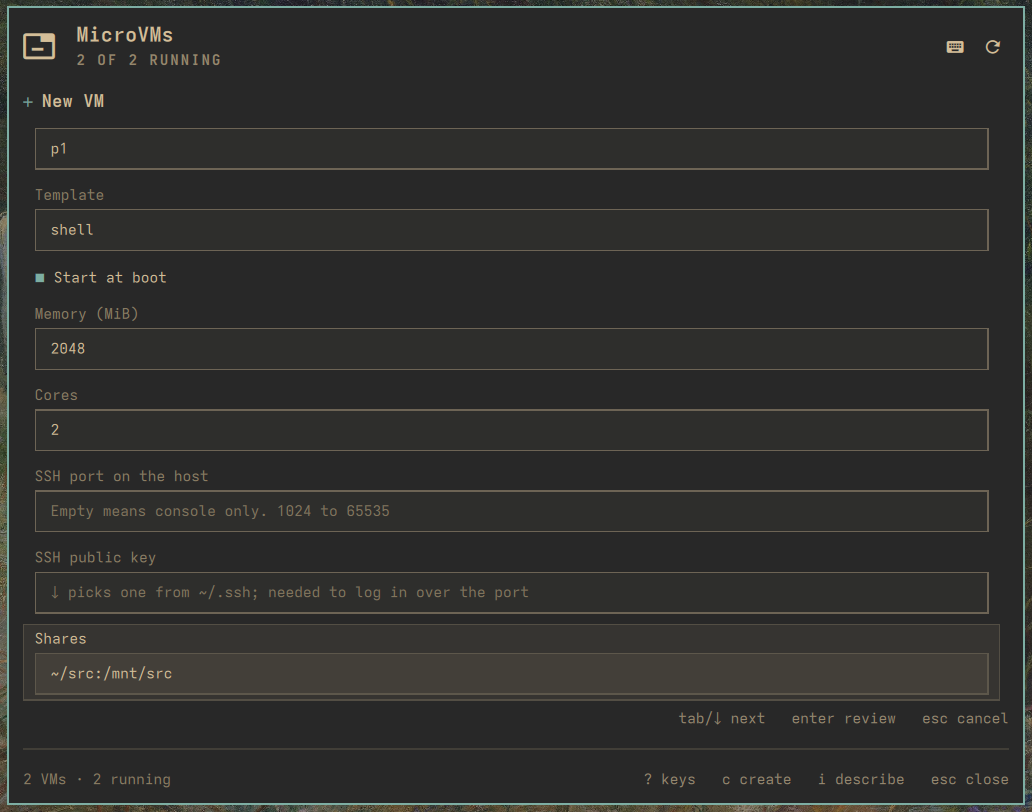The image size is (1032, 812).
Task: Click the MicroVMs app icon
Action: tap(39, 46)
